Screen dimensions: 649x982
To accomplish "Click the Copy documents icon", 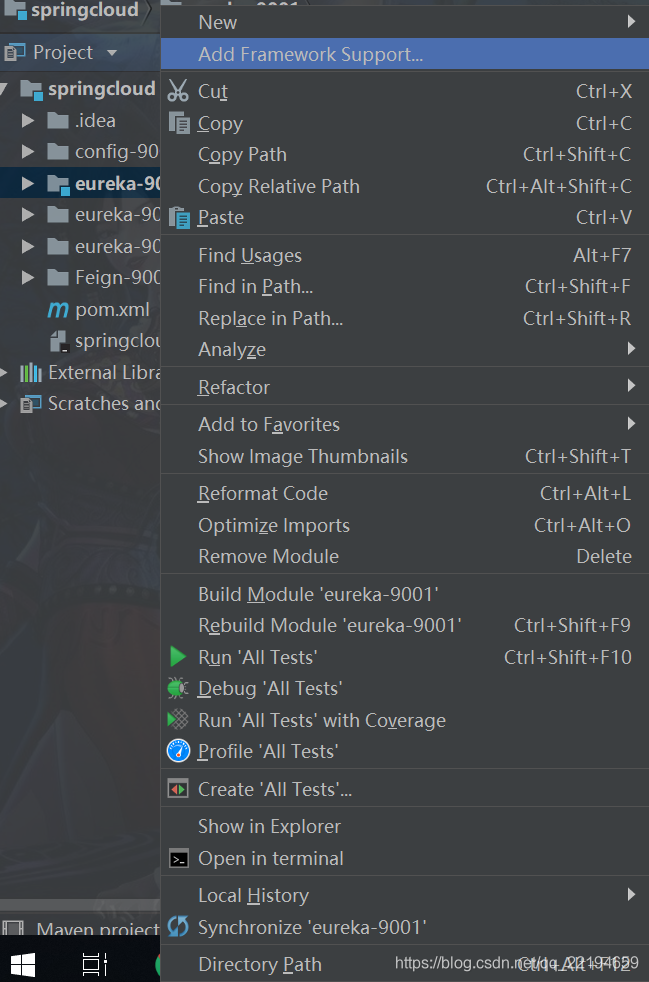I will tap(179, 123).
